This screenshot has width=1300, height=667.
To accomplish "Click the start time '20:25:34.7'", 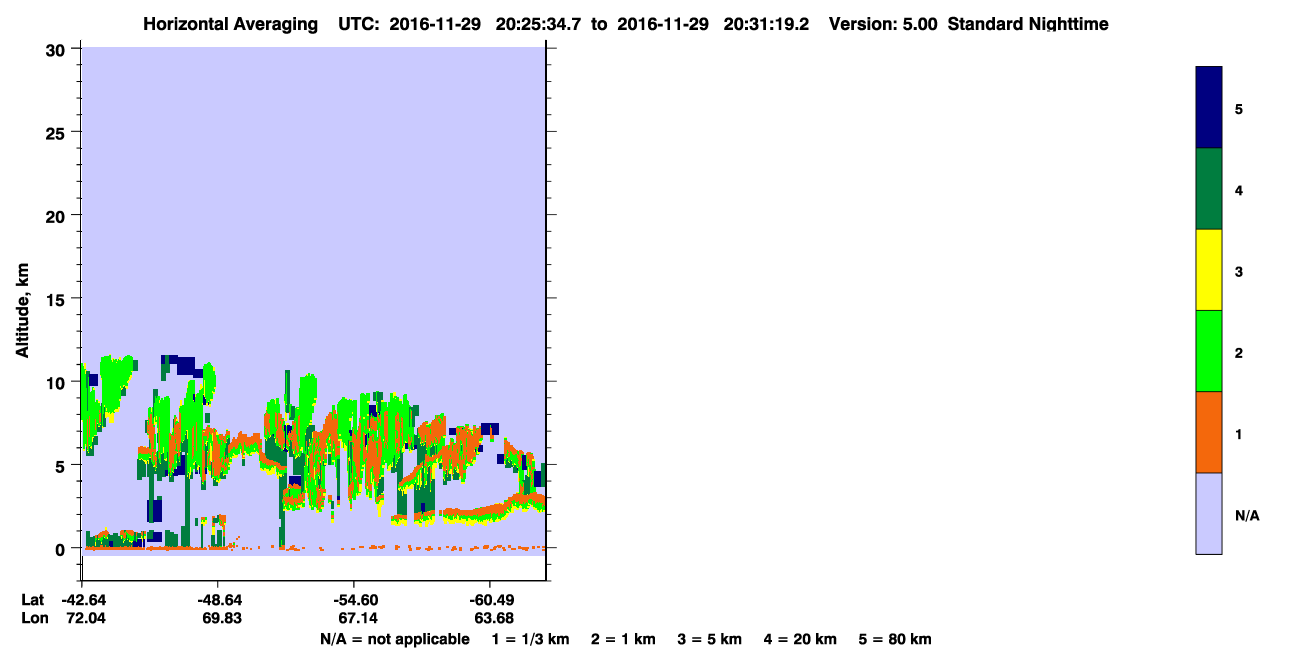I will click(541, 24).
